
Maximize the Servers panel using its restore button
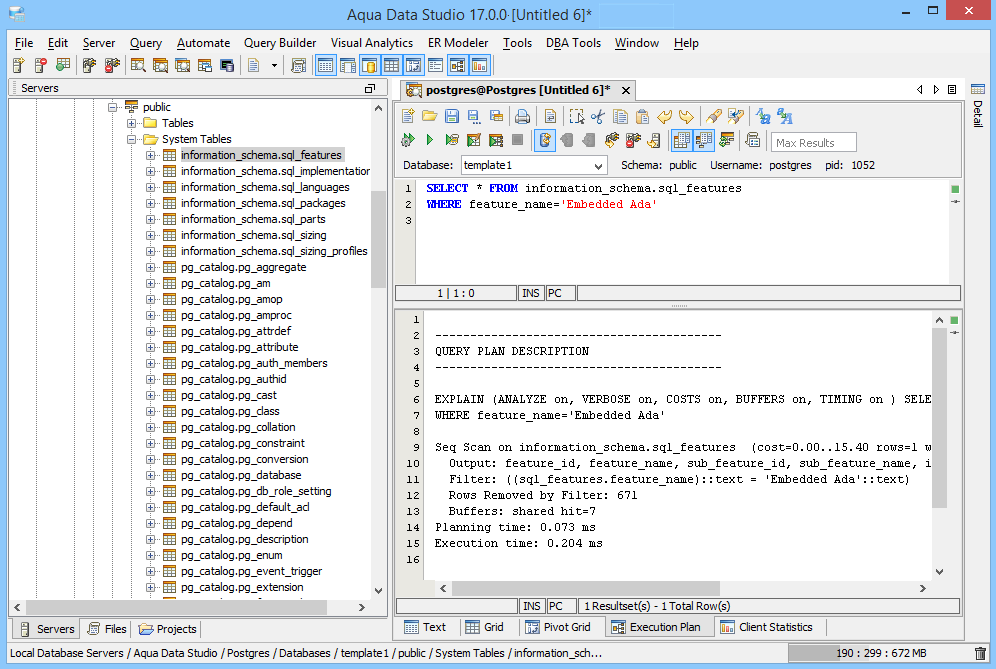pyautogui.click(x=370, y=88)
